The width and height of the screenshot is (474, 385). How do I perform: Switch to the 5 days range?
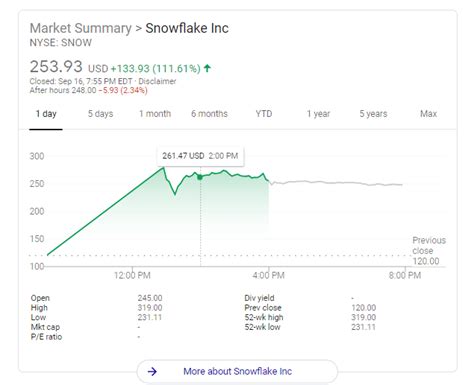tap(100, 114)
